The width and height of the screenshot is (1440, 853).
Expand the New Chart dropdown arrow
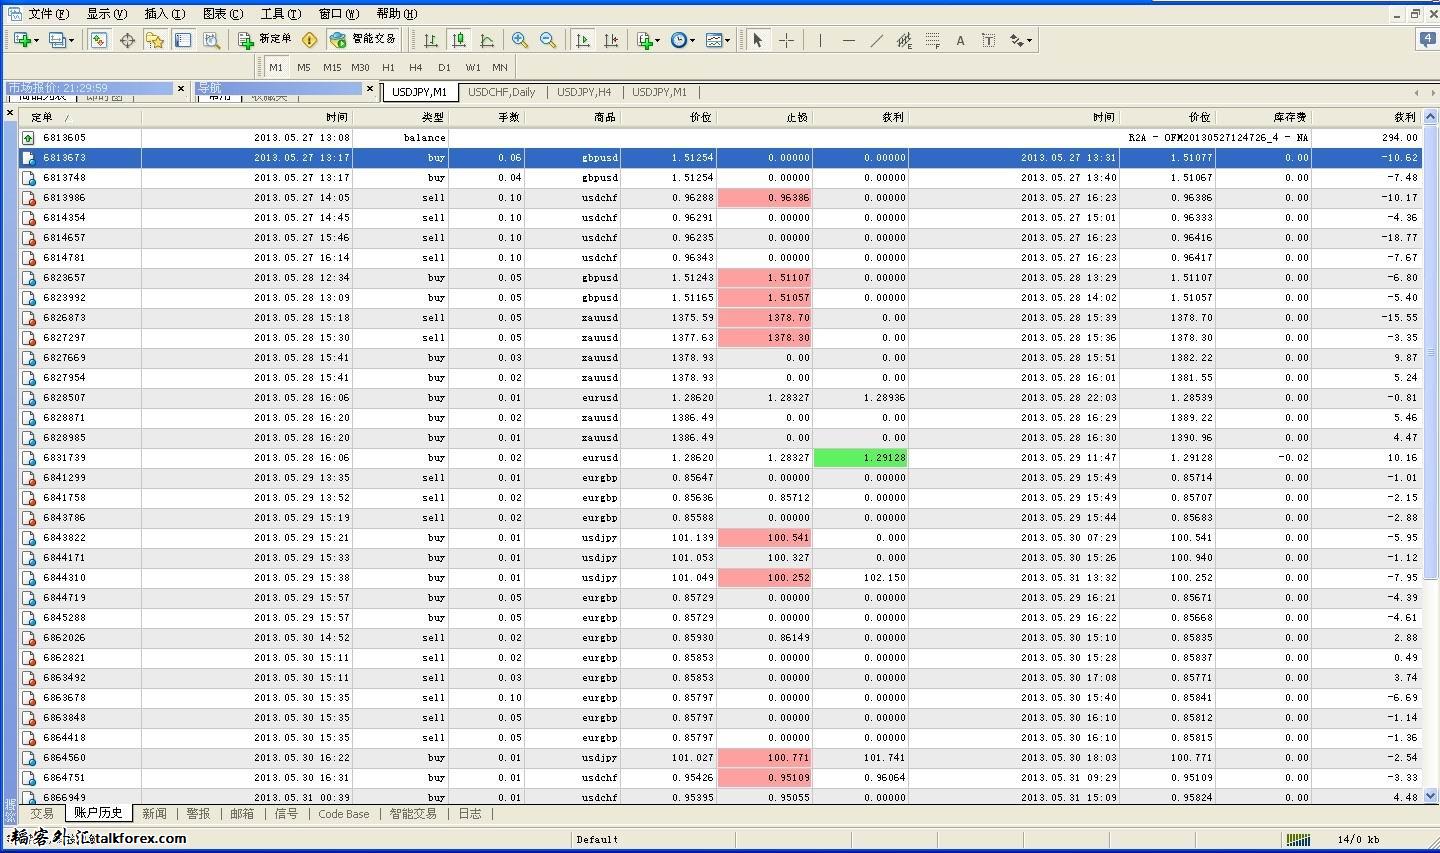coord(36,41)
